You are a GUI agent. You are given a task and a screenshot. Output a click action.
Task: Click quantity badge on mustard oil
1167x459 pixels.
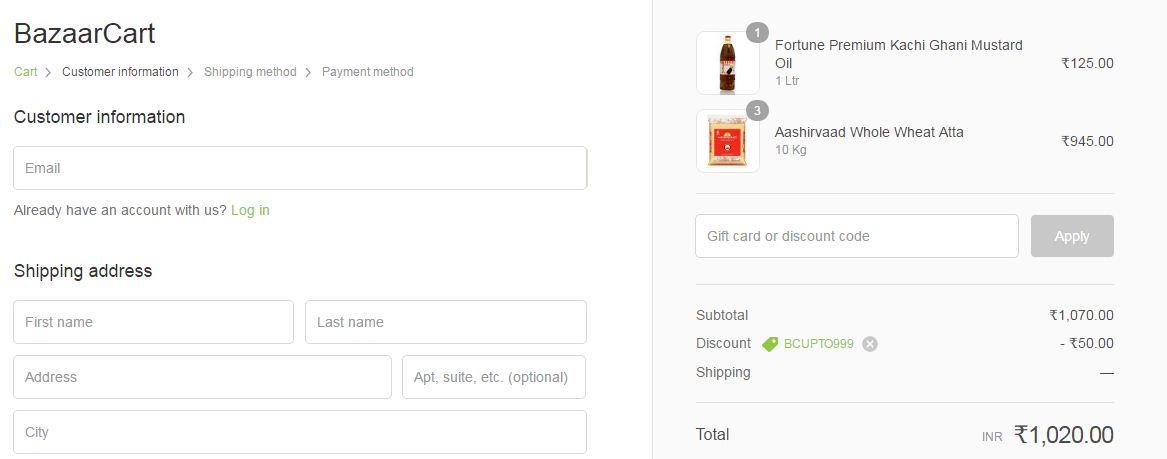click(757, 33)
